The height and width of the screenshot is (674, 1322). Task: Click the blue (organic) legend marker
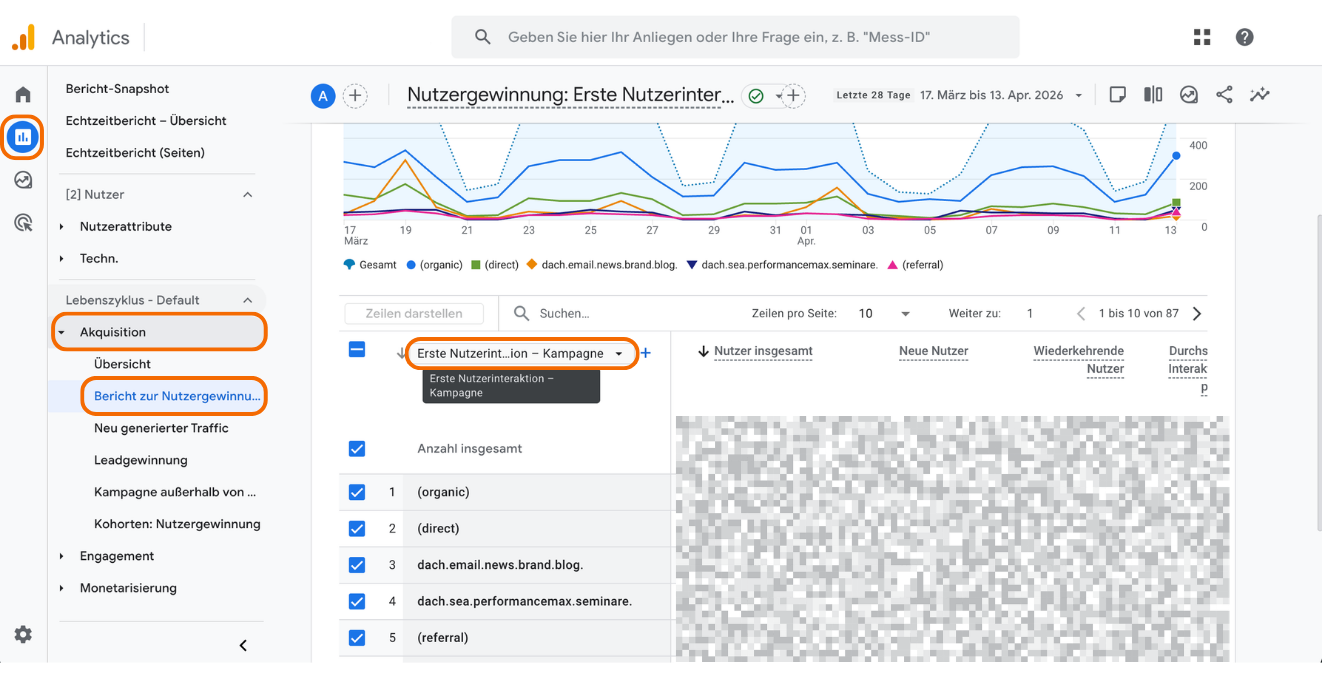(x=411, y=265)
